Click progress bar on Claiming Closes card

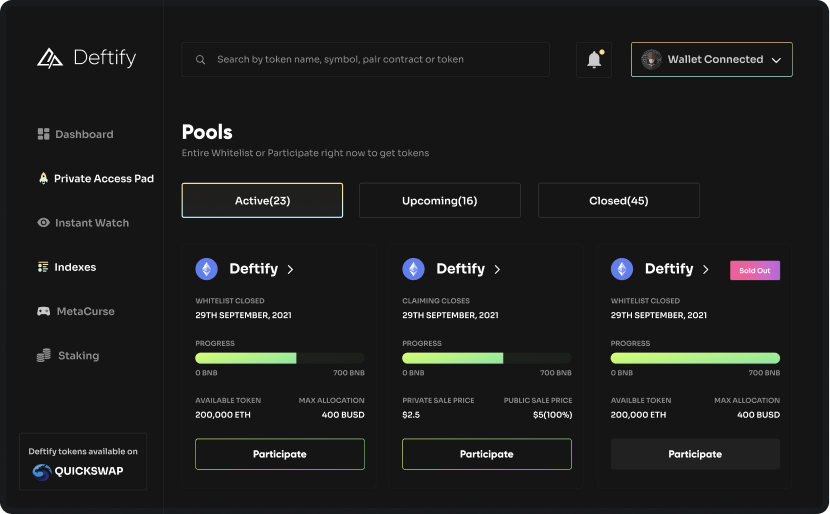[x=486, y=358]
